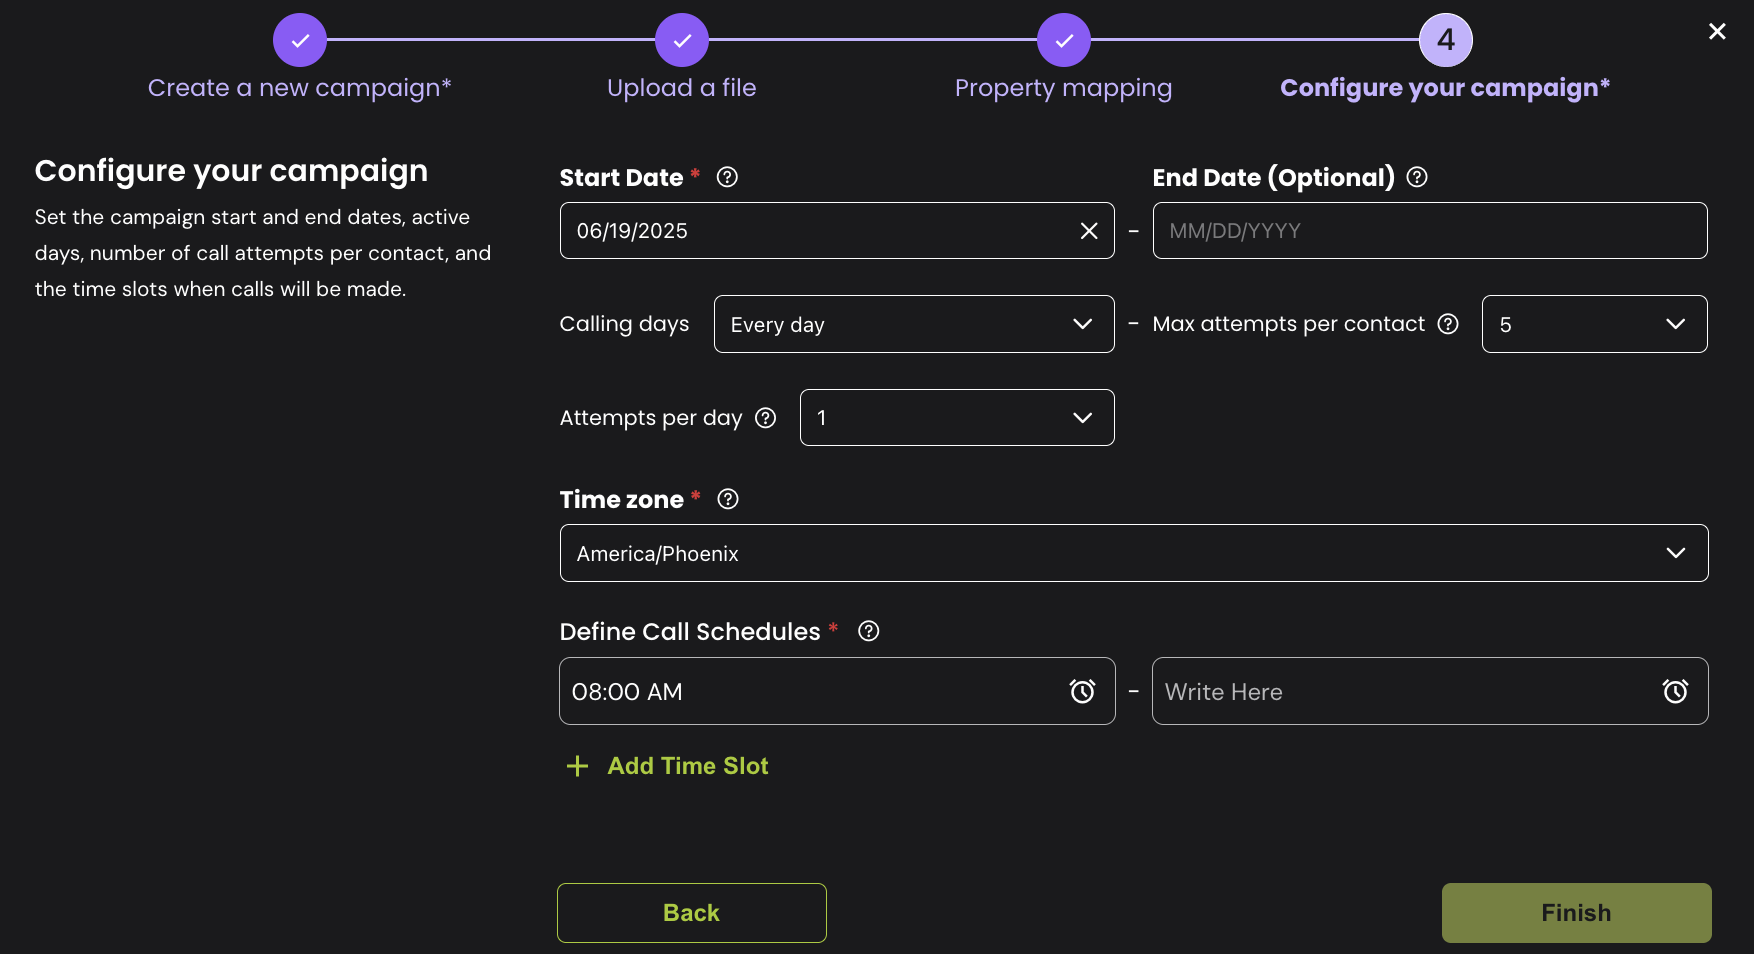Click the End Date help icon
1754x954 pixels.
coord(1416,177)
